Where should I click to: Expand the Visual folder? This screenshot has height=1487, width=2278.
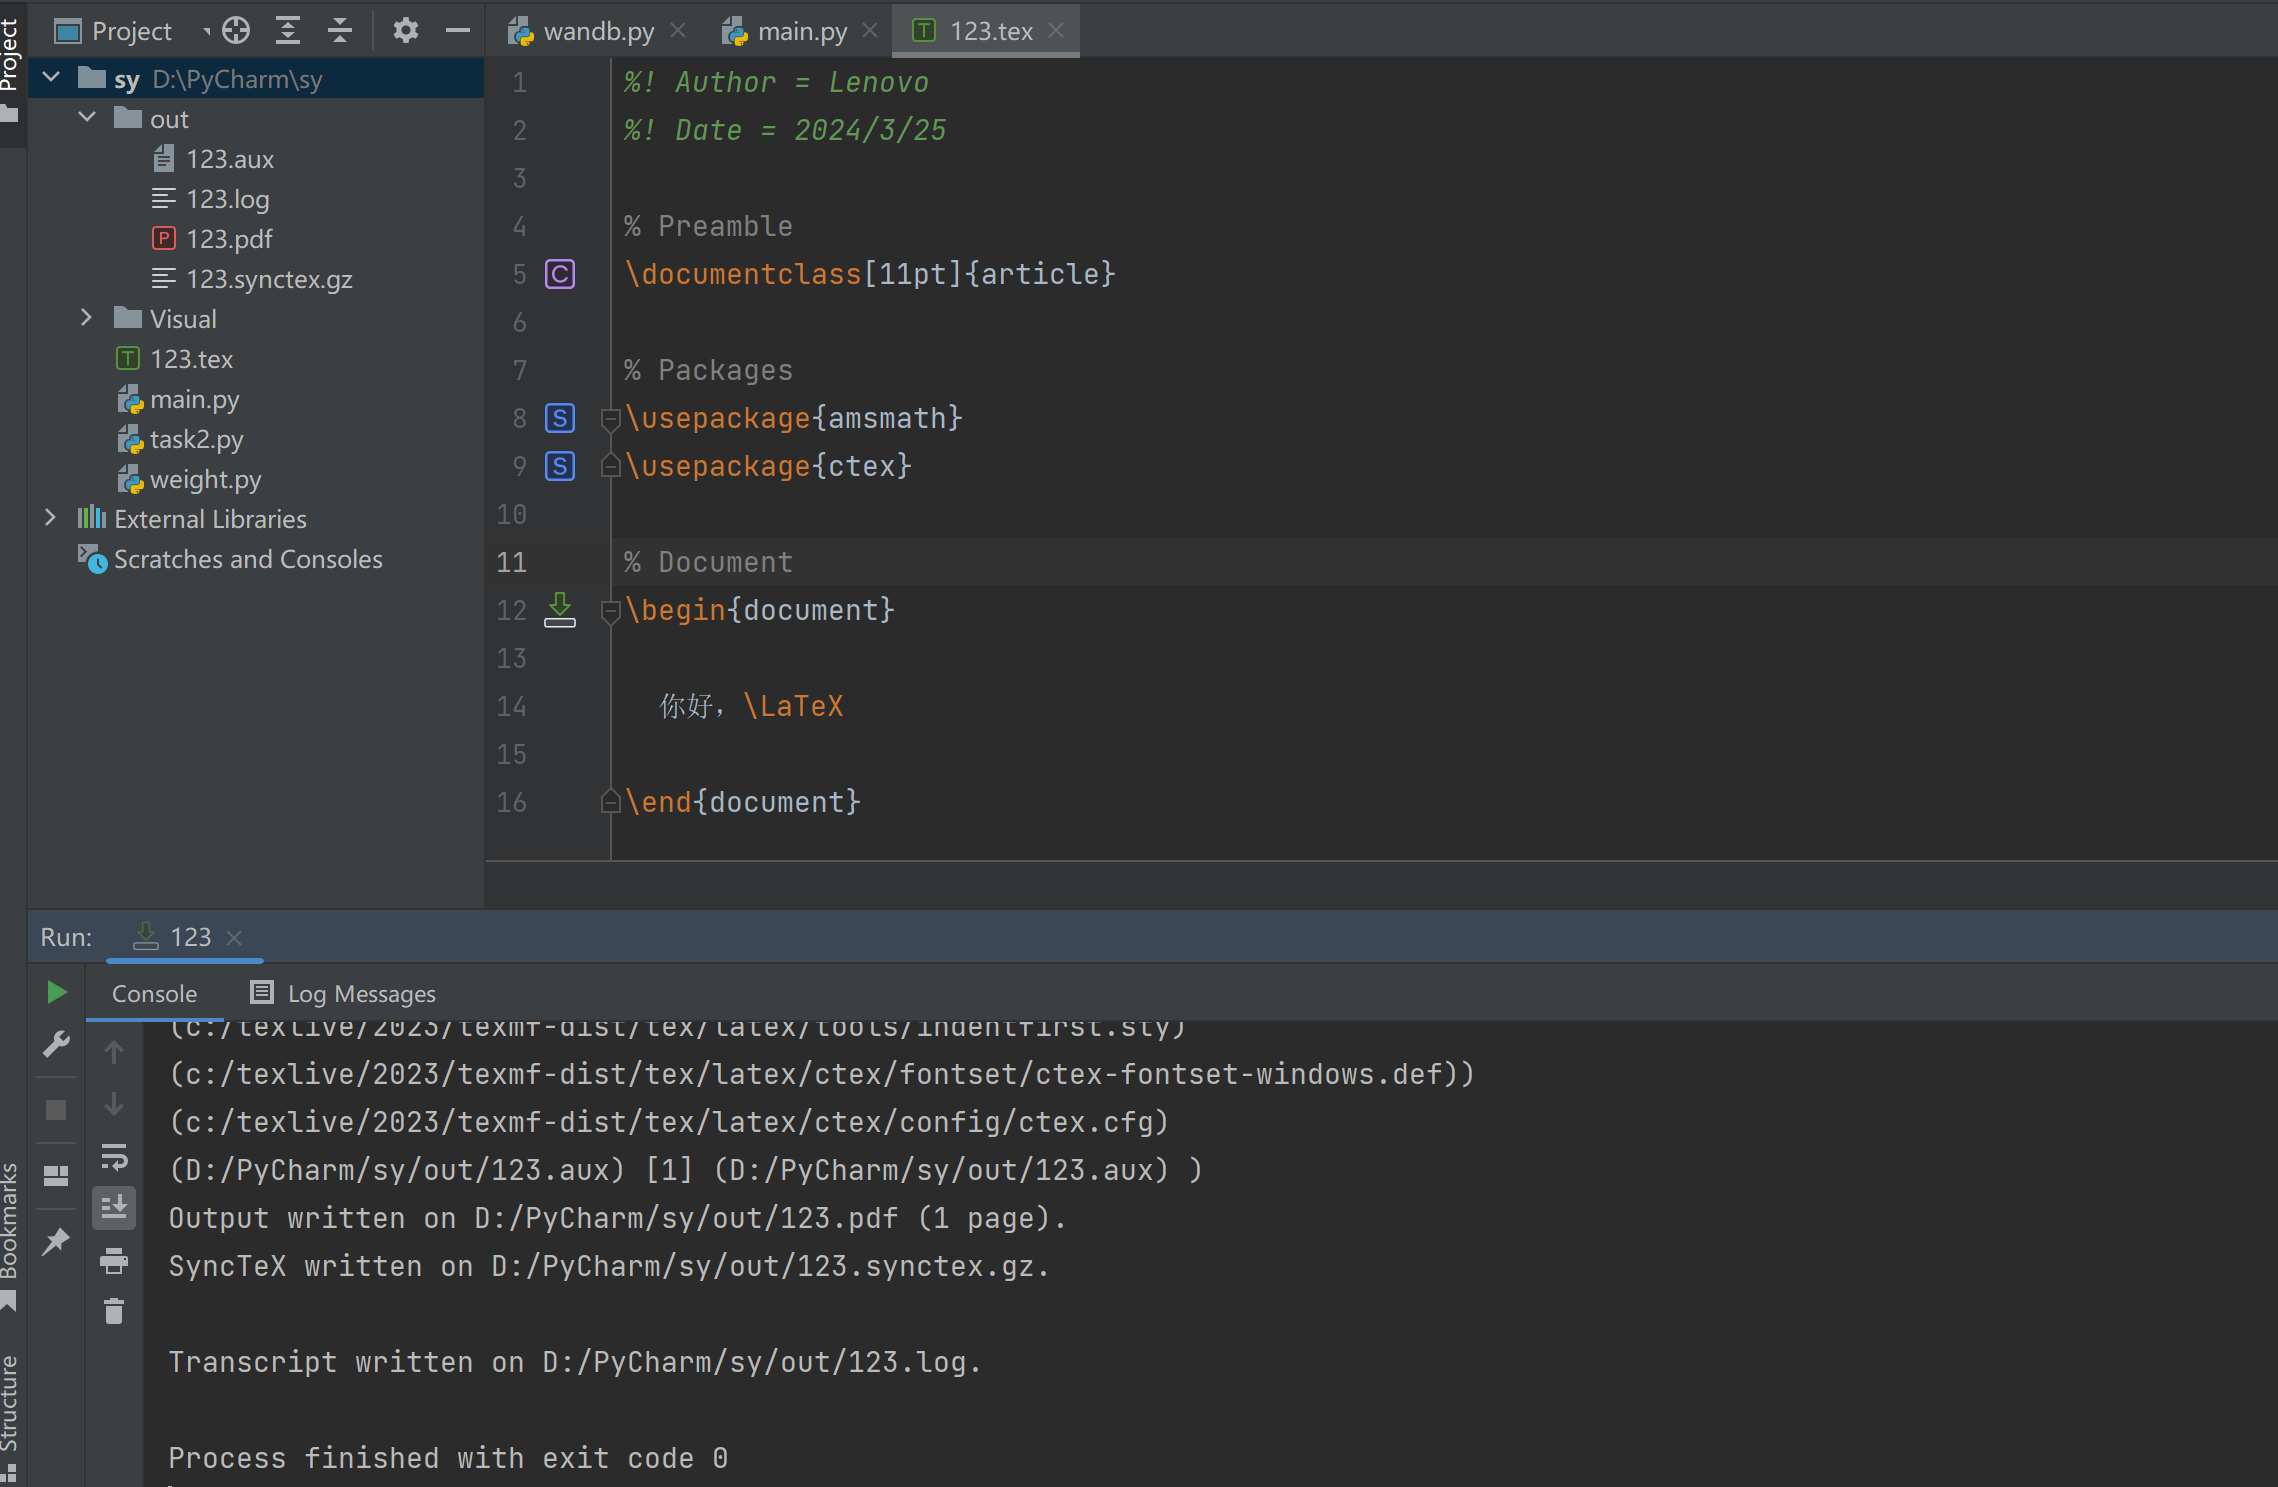(x=88, y=318)
